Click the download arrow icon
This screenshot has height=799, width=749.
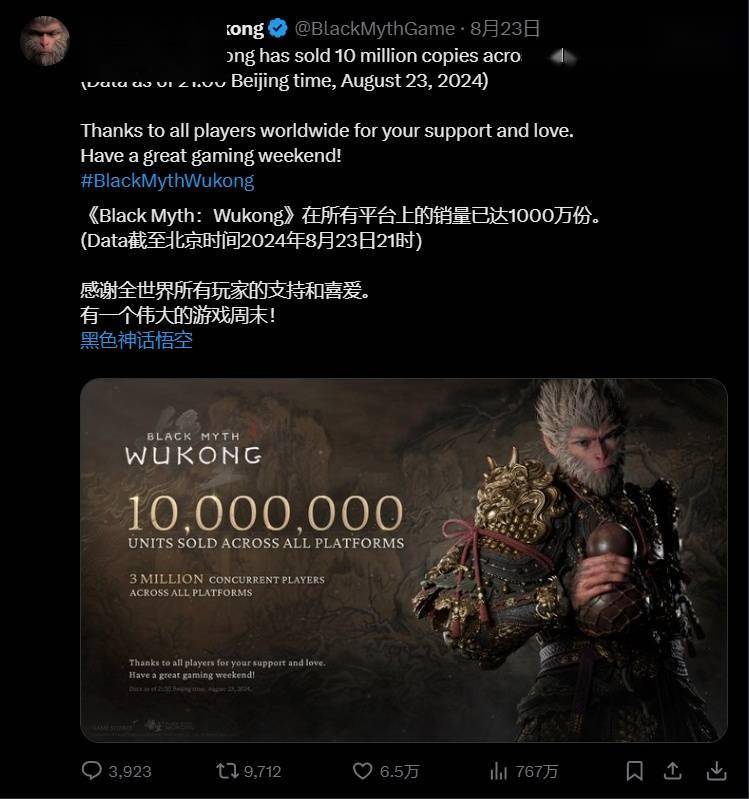pos(716,770)
